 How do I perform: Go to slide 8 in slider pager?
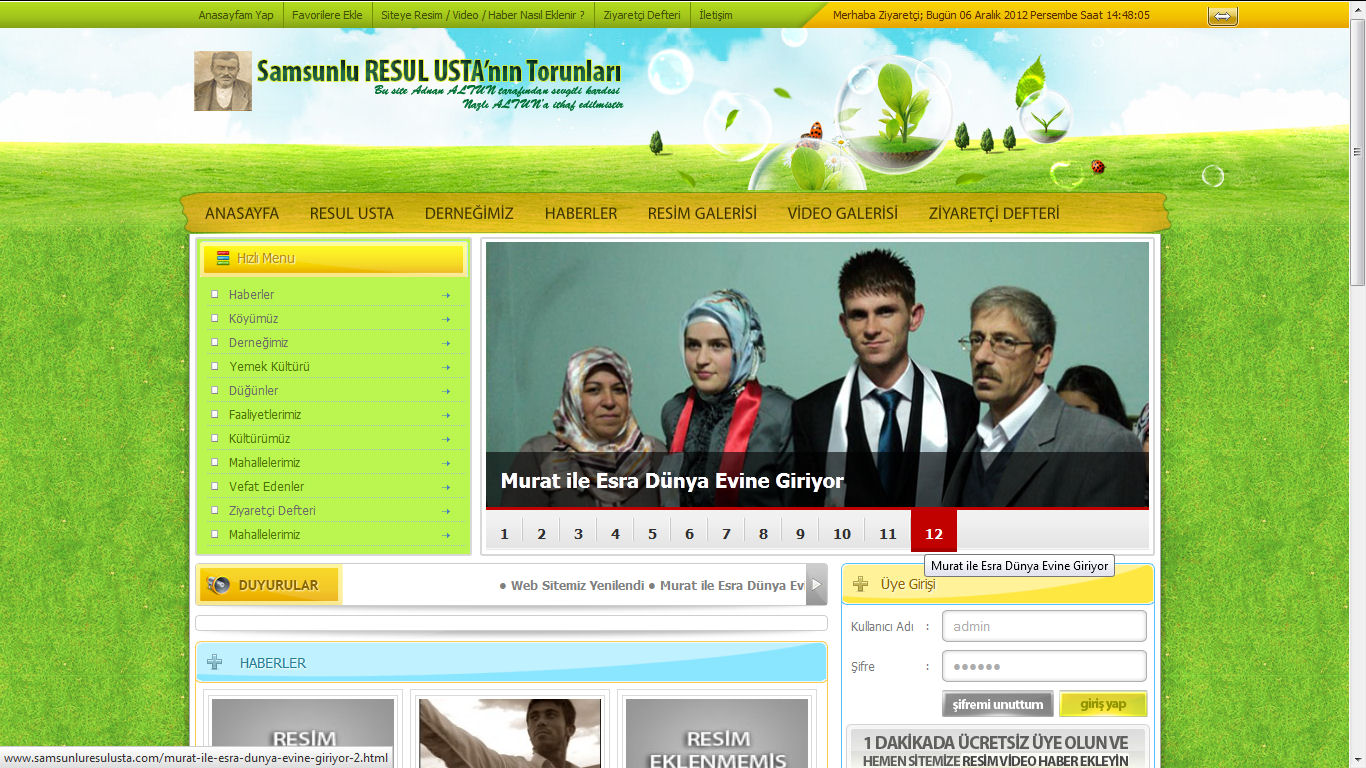[763, 532]
